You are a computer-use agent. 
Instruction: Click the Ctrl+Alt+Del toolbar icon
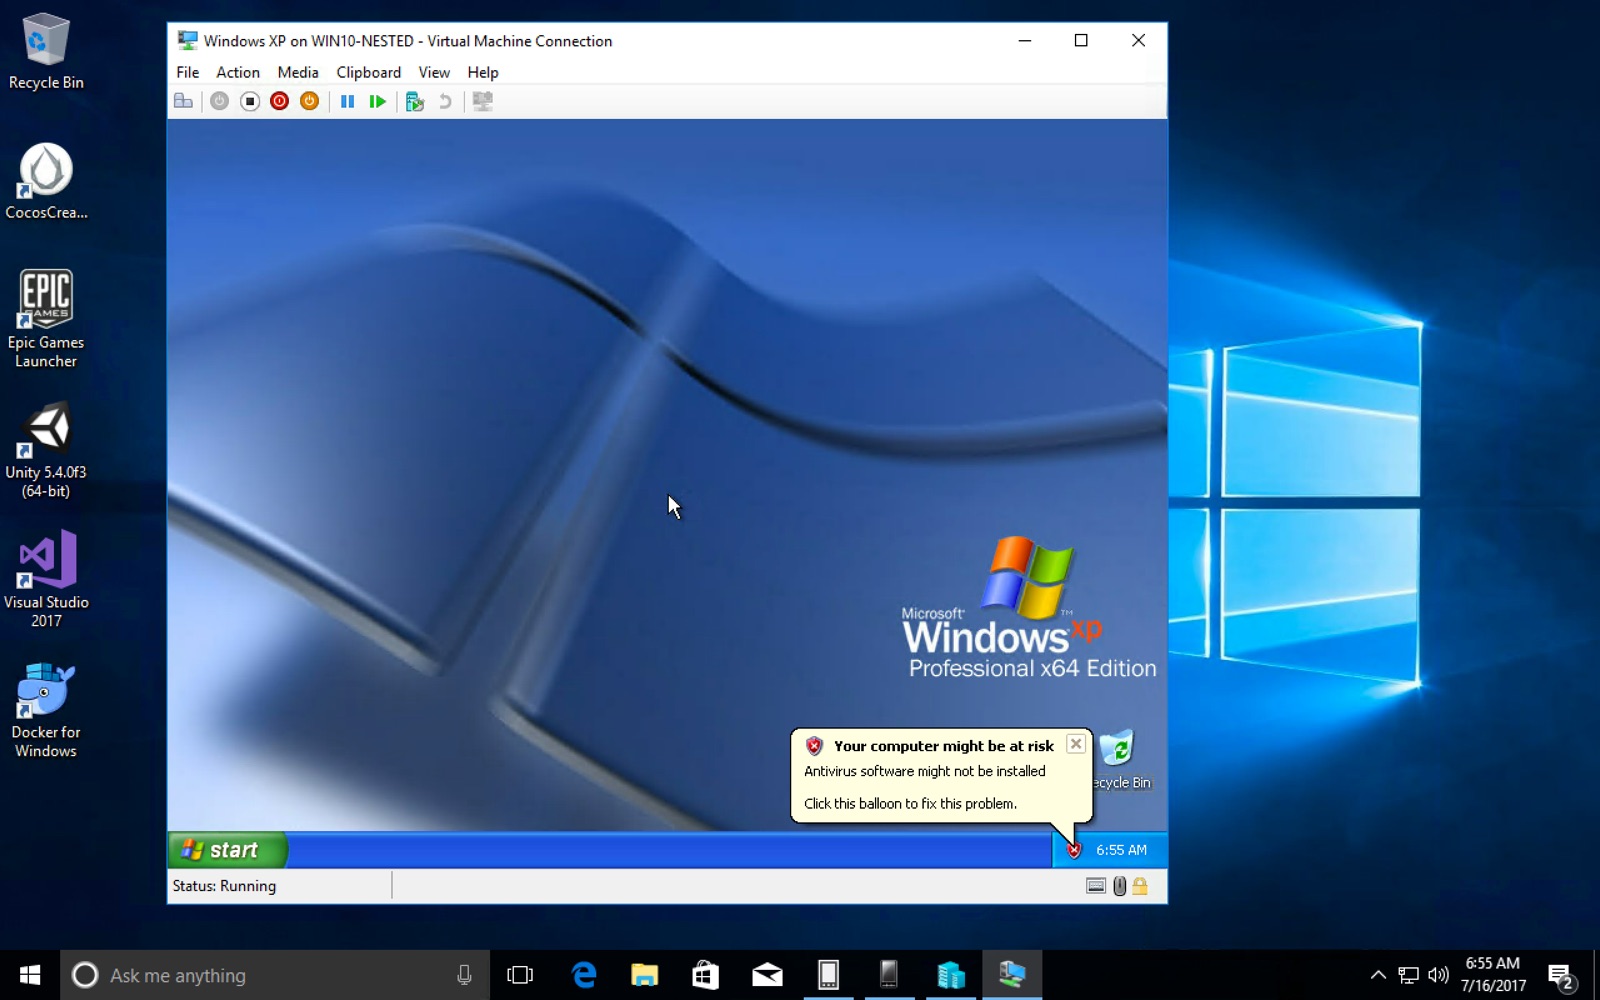coord(183,101)
